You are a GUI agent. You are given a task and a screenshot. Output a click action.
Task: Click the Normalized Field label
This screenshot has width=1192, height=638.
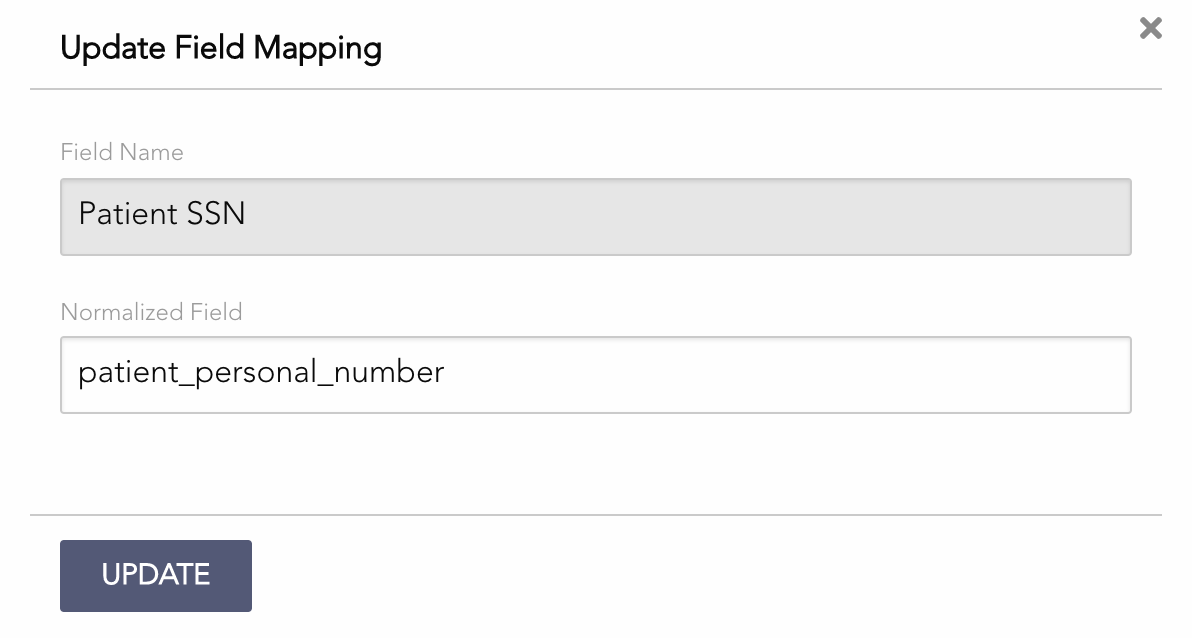tap(152, 312)
